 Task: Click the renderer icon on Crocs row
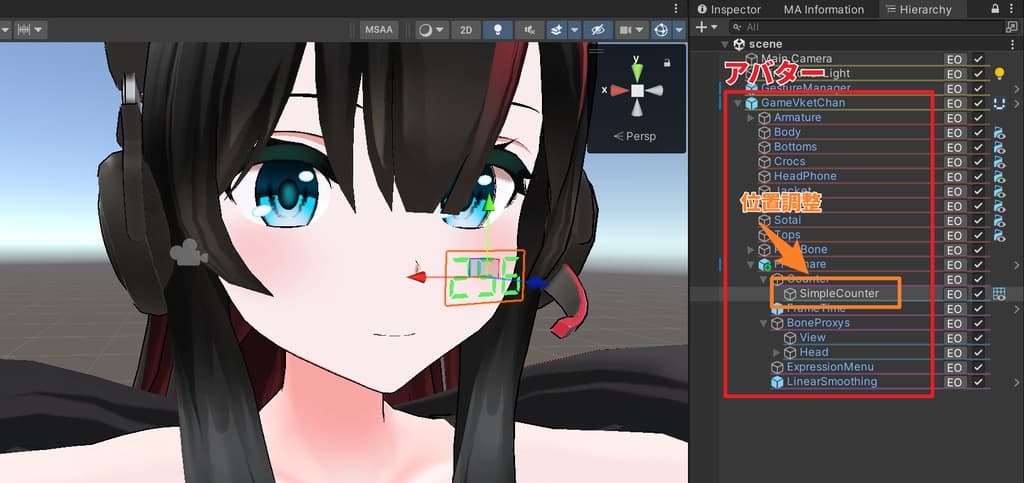999,162
